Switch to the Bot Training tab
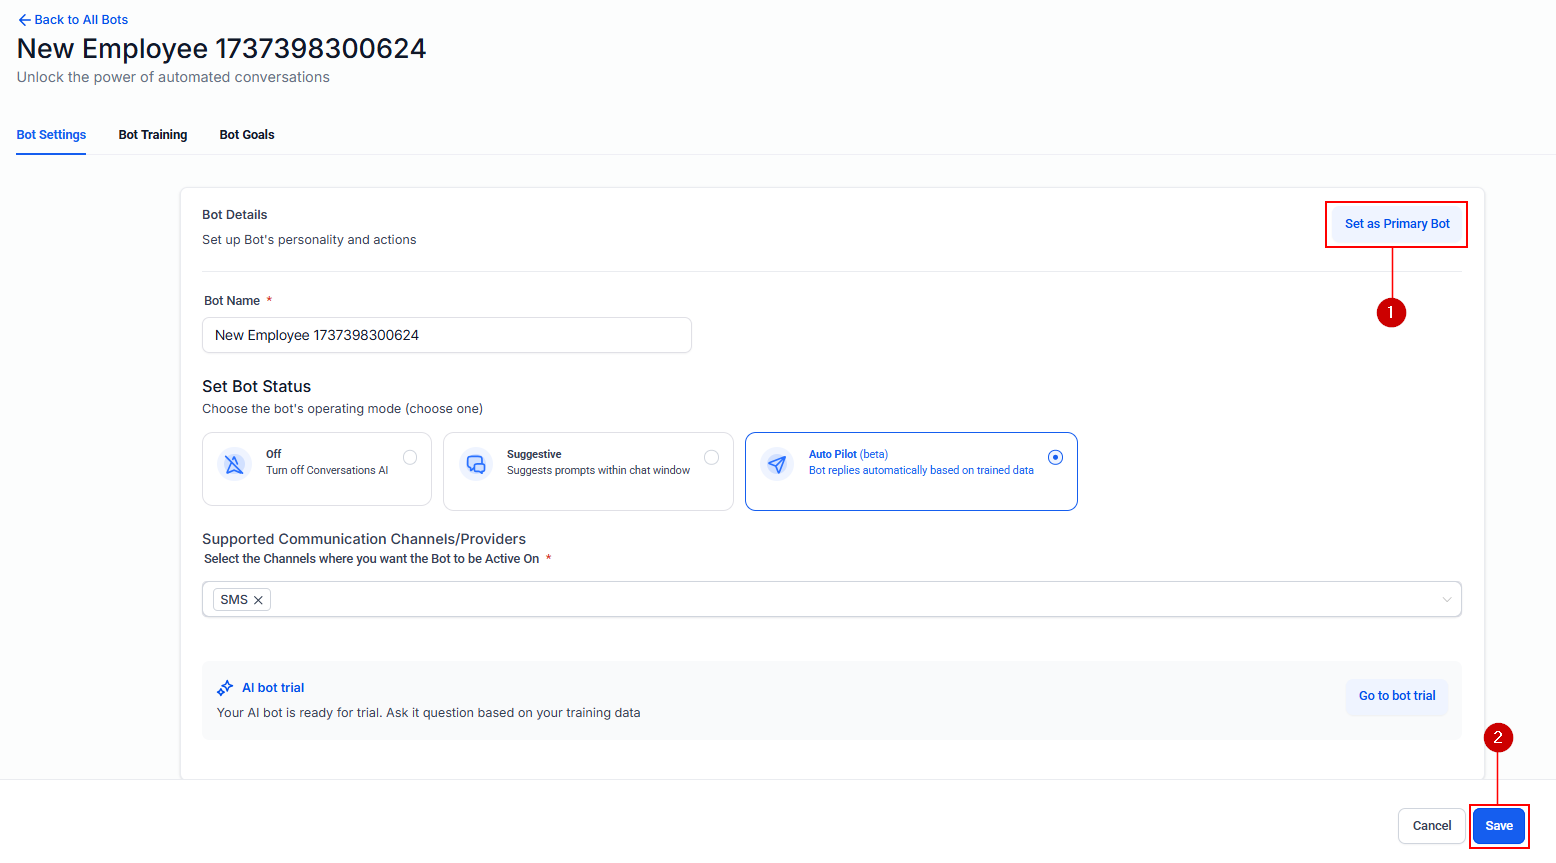The height and width of the screenshot is (863, 1556). point(152,134)
